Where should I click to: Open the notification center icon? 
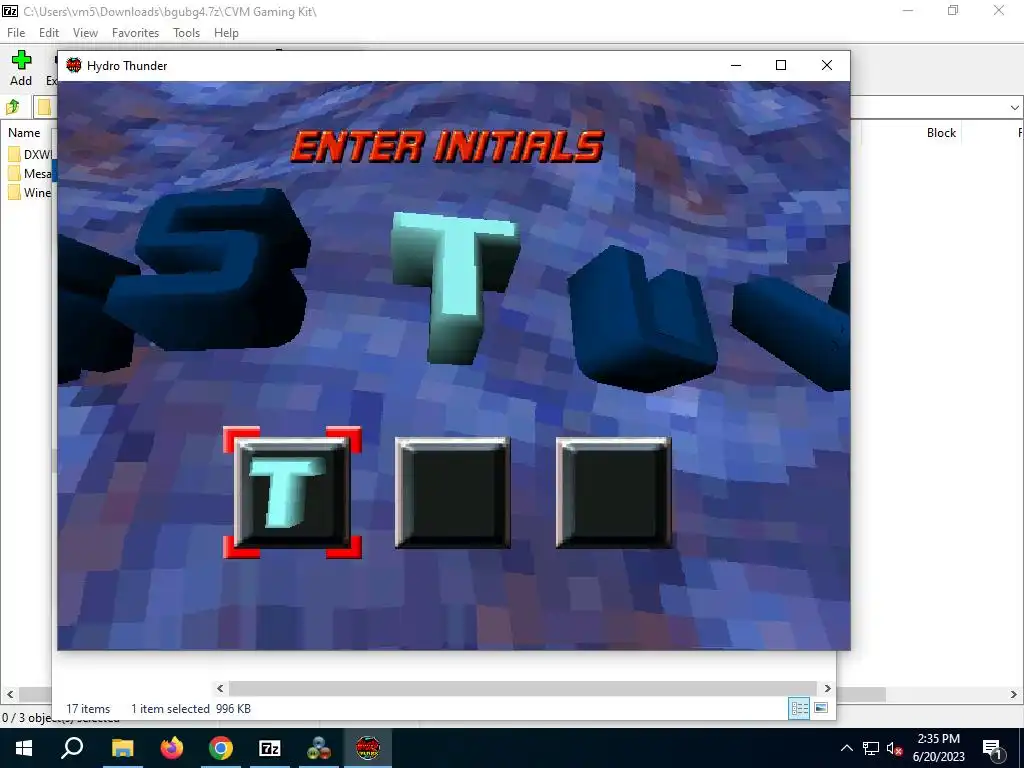coord(993,748)
